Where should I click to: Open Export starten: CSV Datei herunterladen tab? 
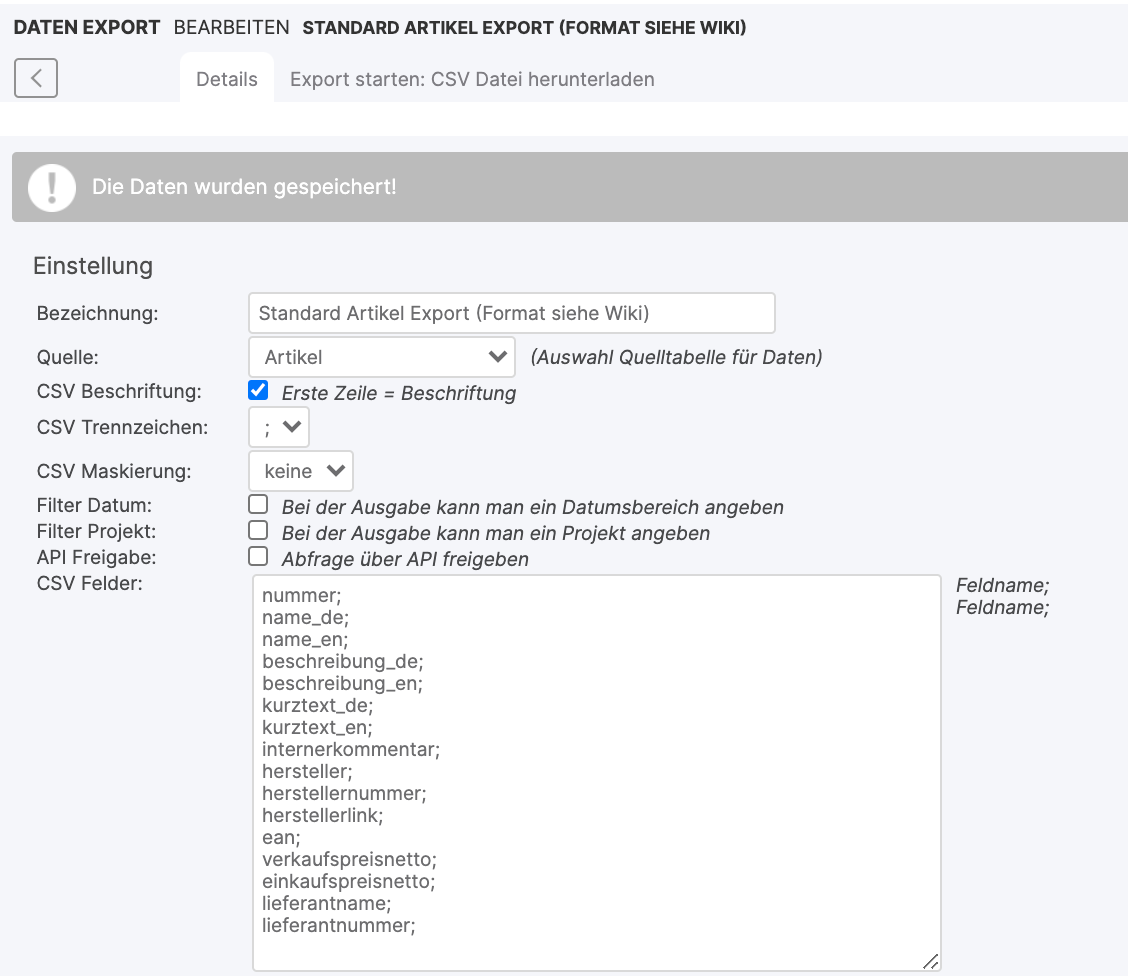pos(472,79)
